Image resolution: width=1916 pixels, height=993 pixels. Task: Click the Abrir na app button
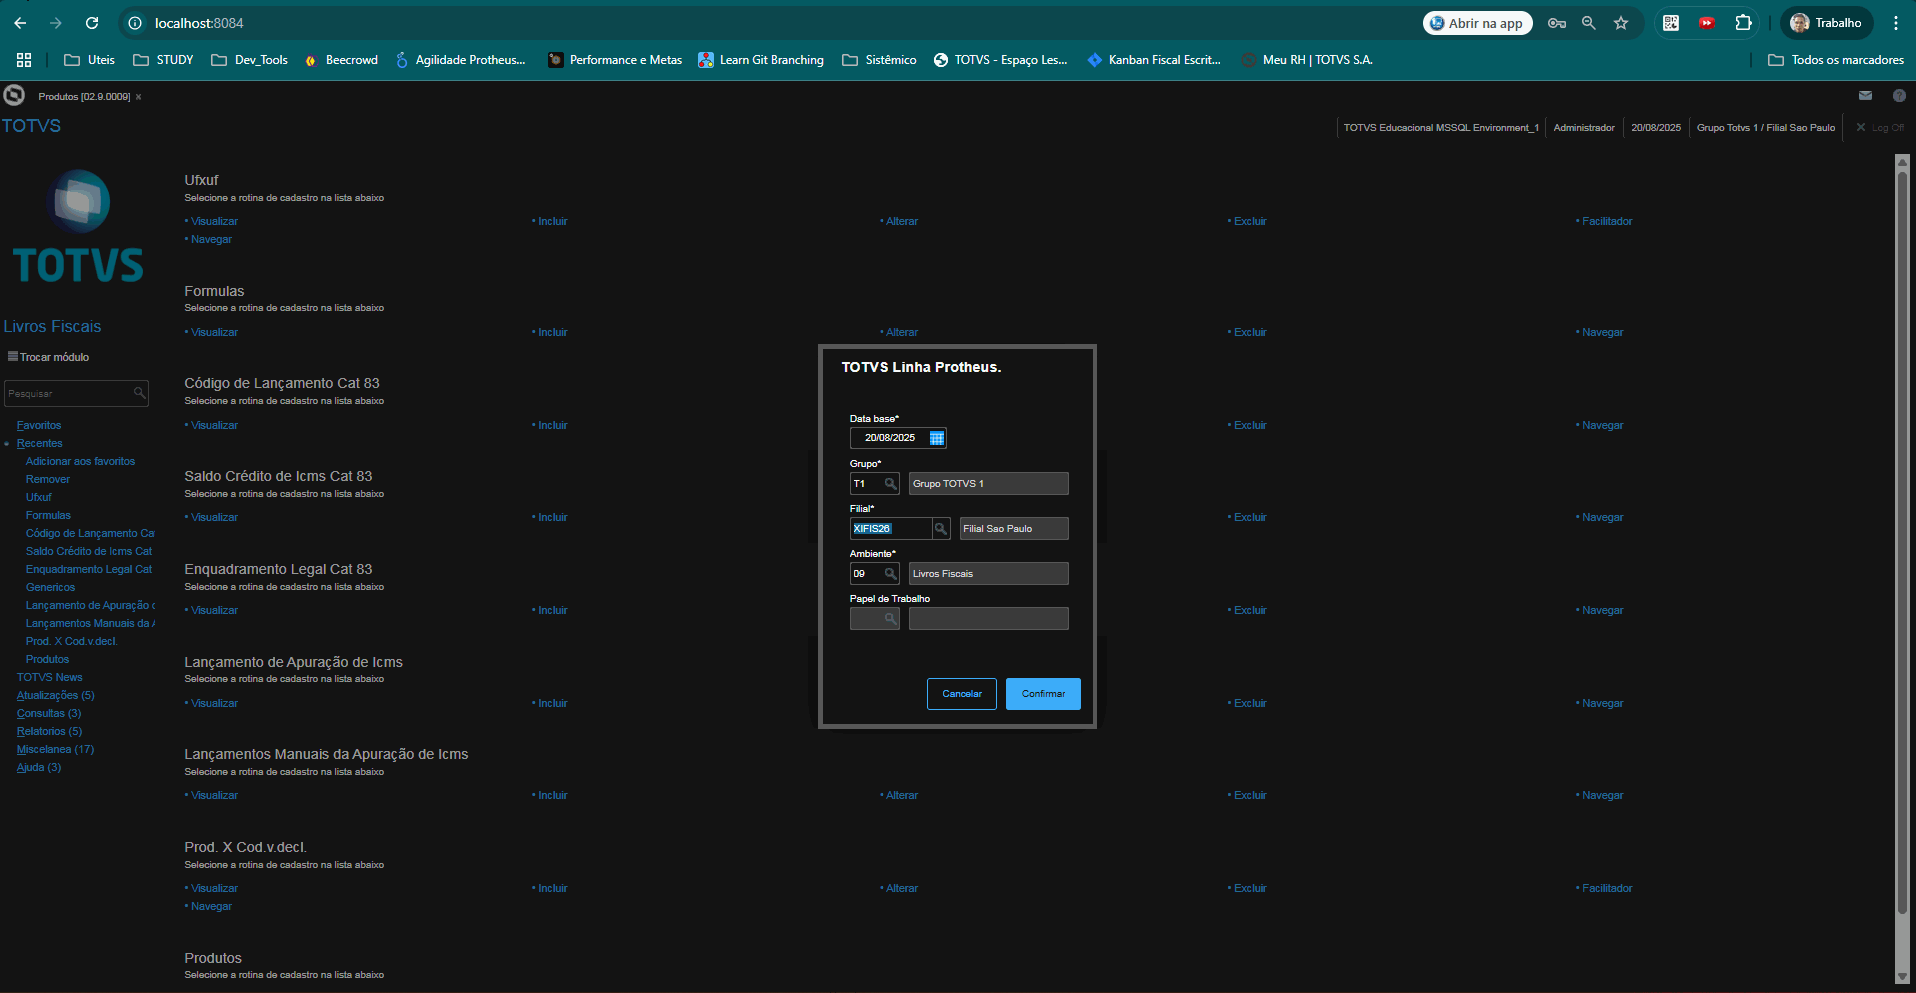[x=1478, y=23]
